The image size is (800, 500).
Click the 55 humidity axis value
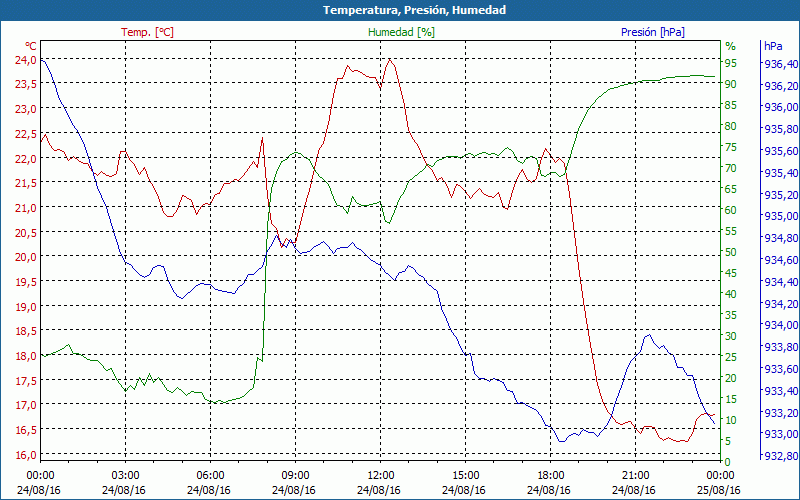pos(731,231)
